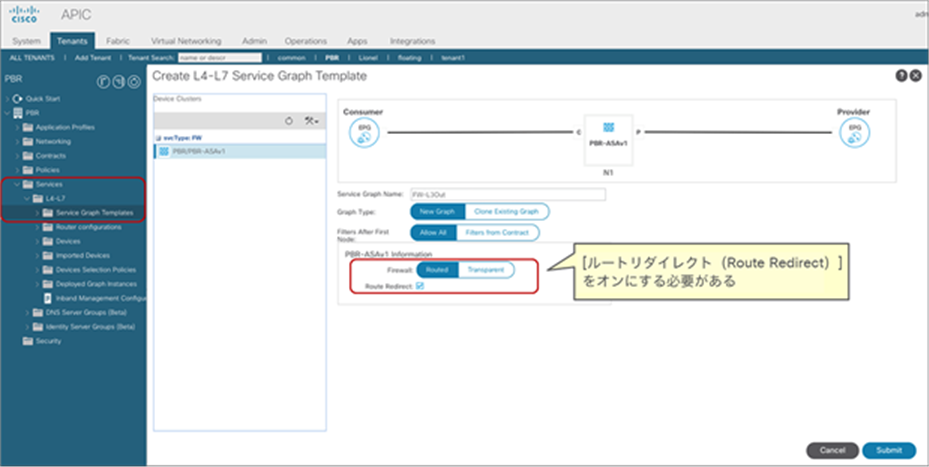Open the help icon in dialog header
The height and width of the screenshot is (467, 929).
point(901,75)
